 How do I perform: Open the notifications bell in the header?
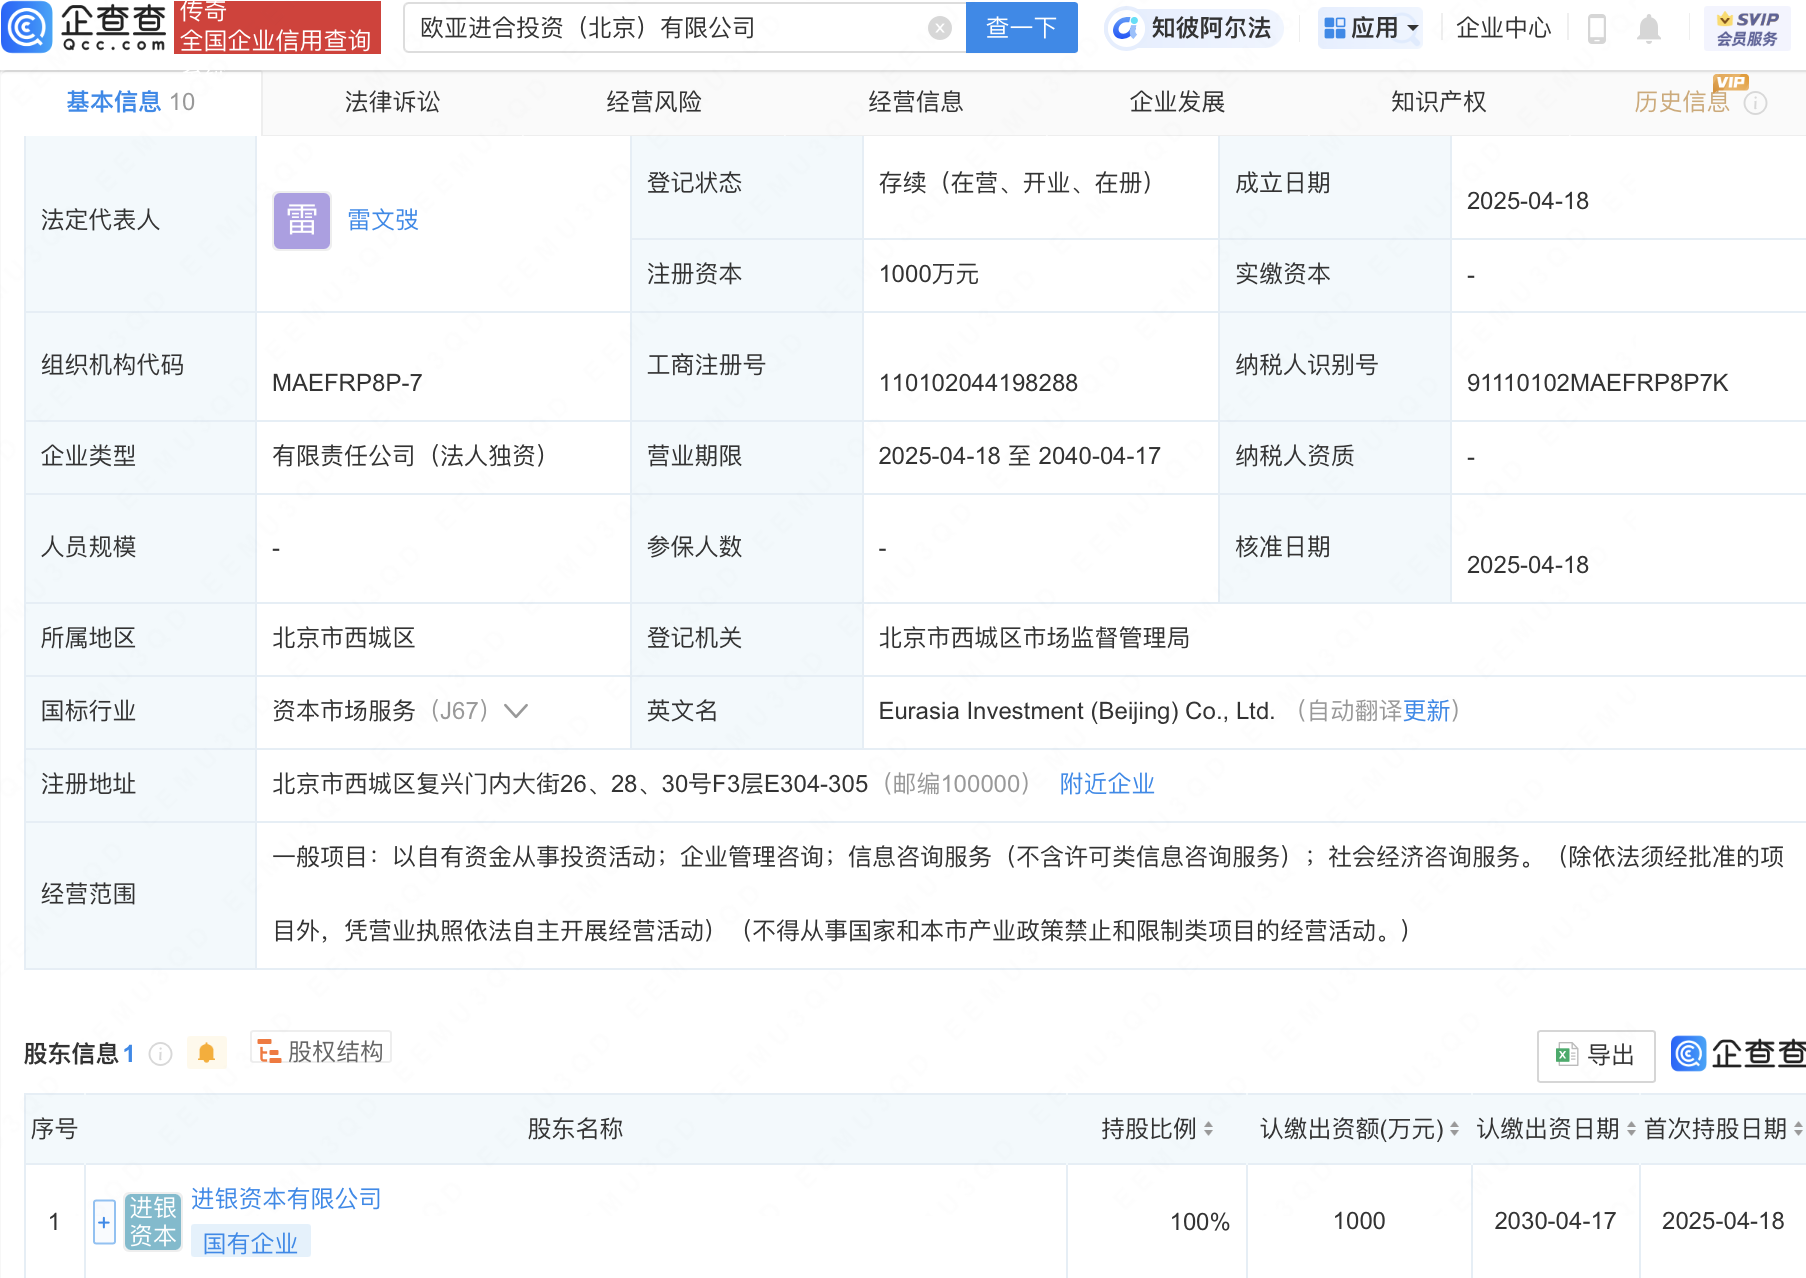coord(1648,28)
